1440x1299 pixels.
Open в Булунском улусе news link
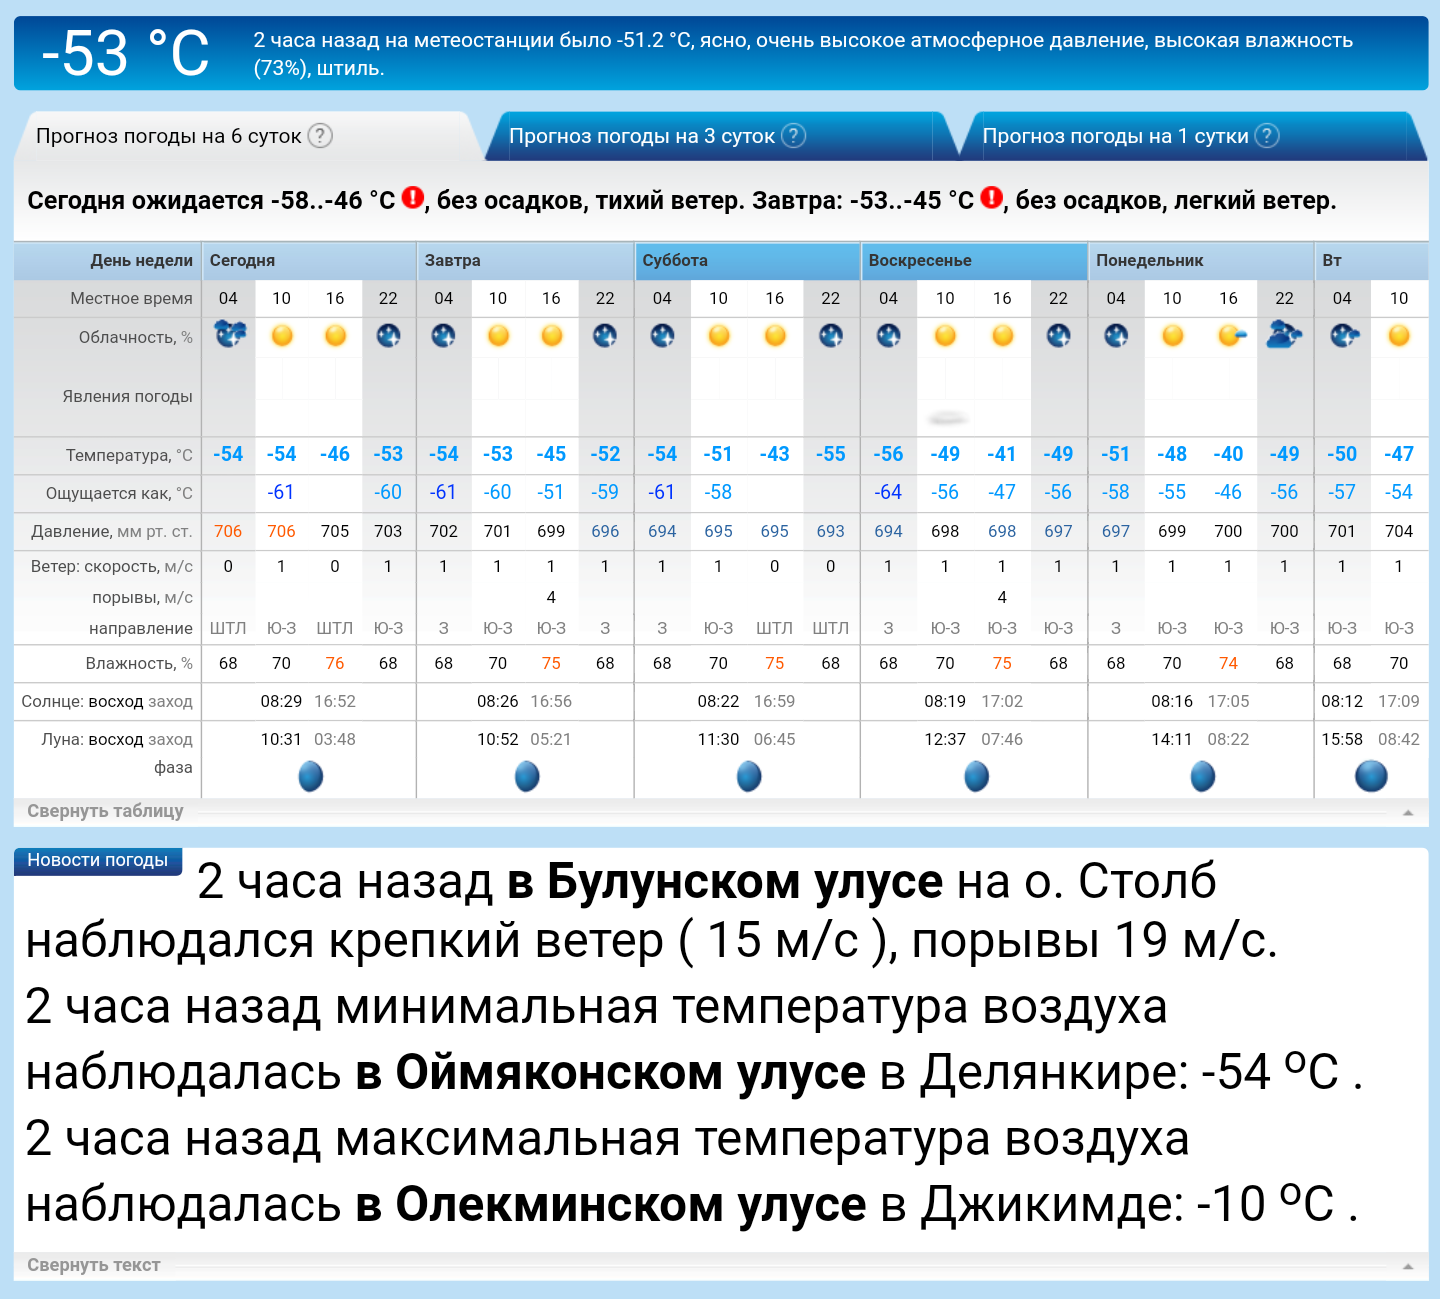point(725,881)
